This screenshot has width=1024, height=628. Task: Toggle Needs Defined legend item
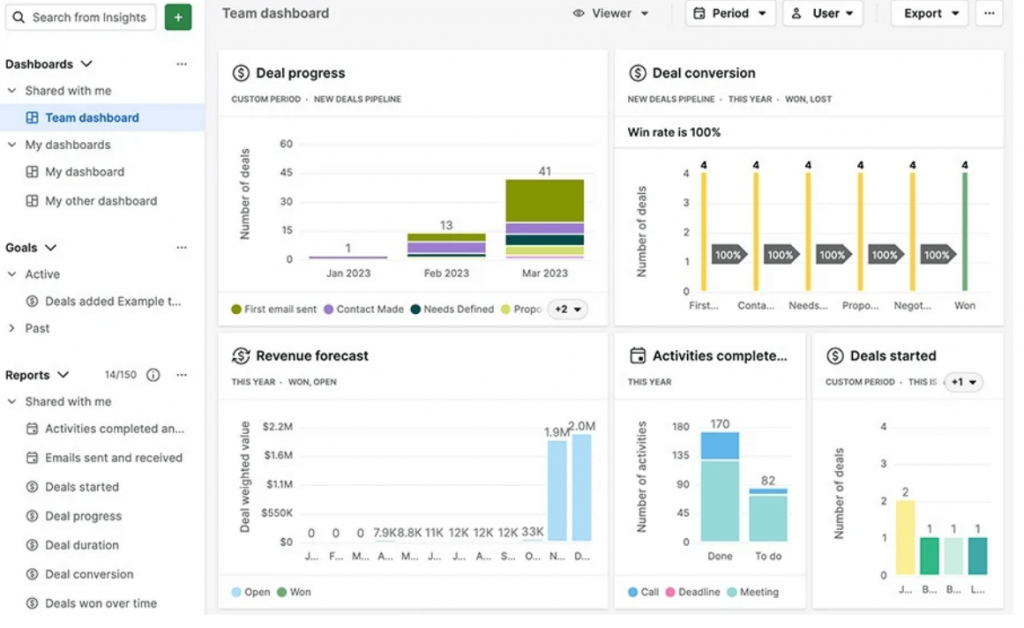point(452,309)
